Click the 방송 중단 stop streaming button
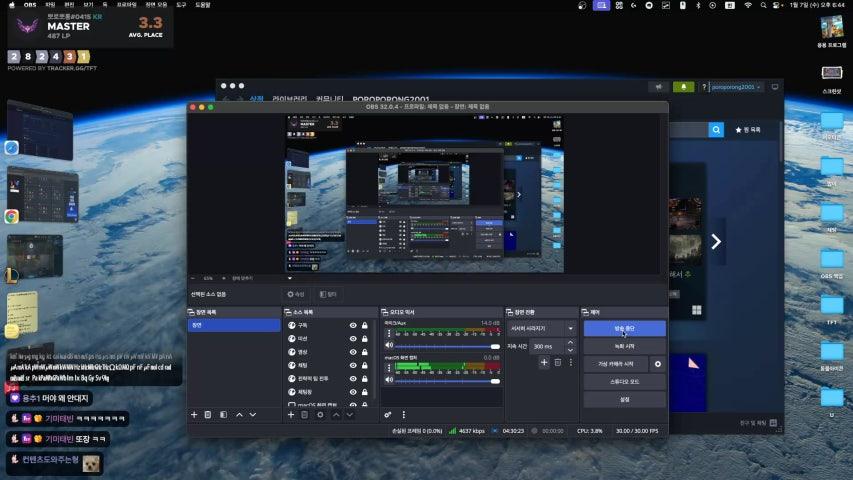Screen dimensions: 853x480 tap(624, 328)
